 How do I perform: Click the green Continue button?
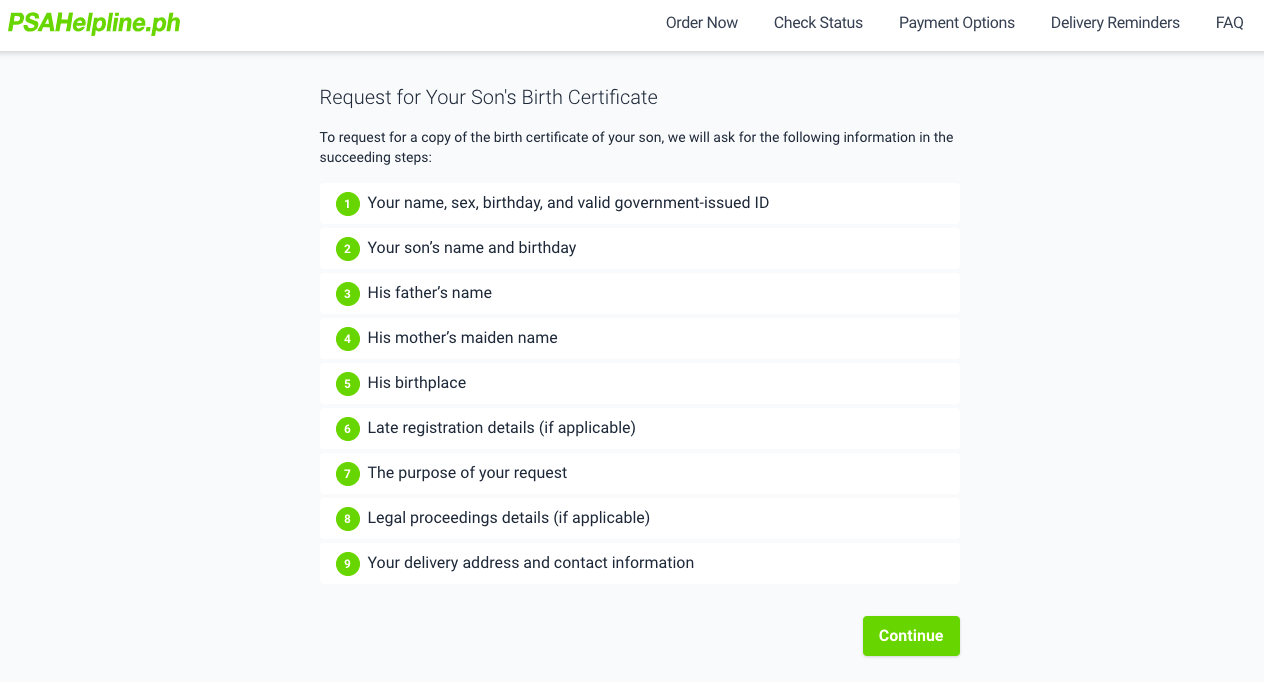(911, 636)
